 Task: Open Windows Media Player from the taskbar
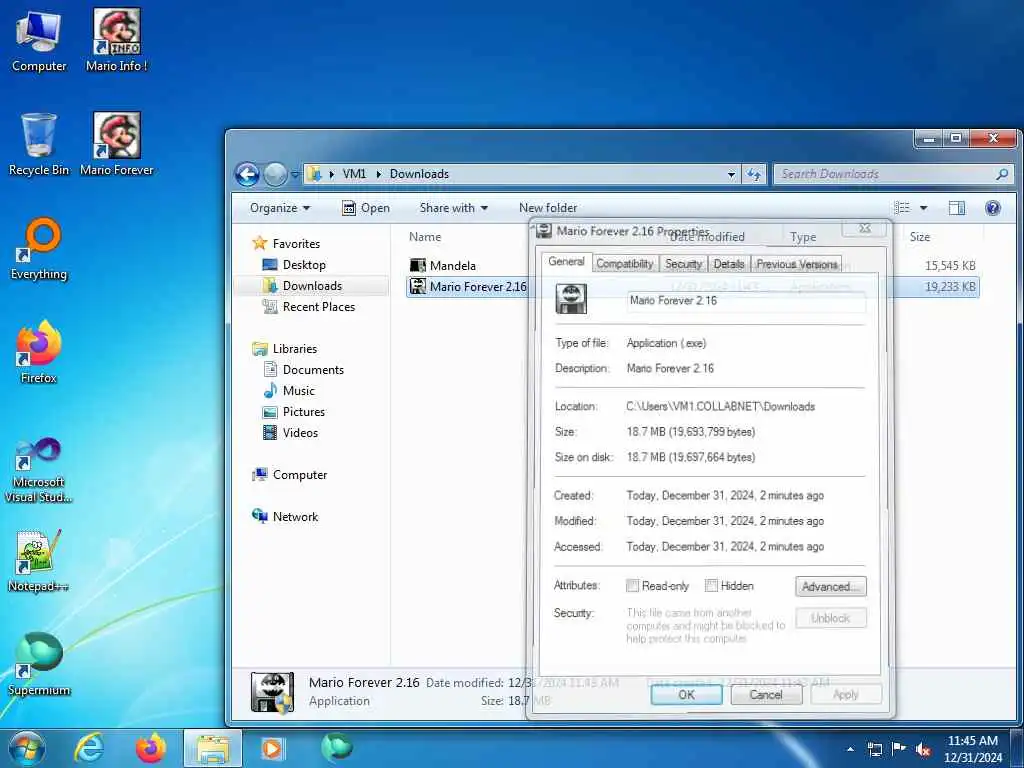click(x=272, y=748)
